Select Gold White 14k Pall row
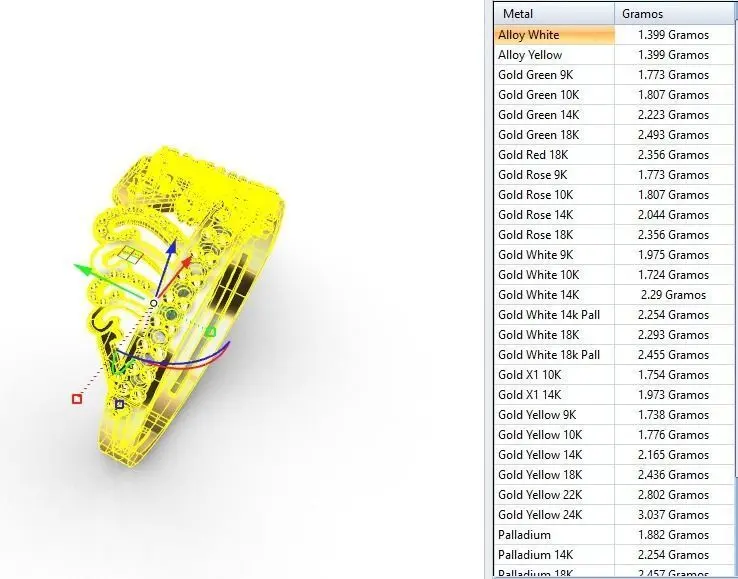This screenshot has width=738, height=579. [x=615, y=315]
